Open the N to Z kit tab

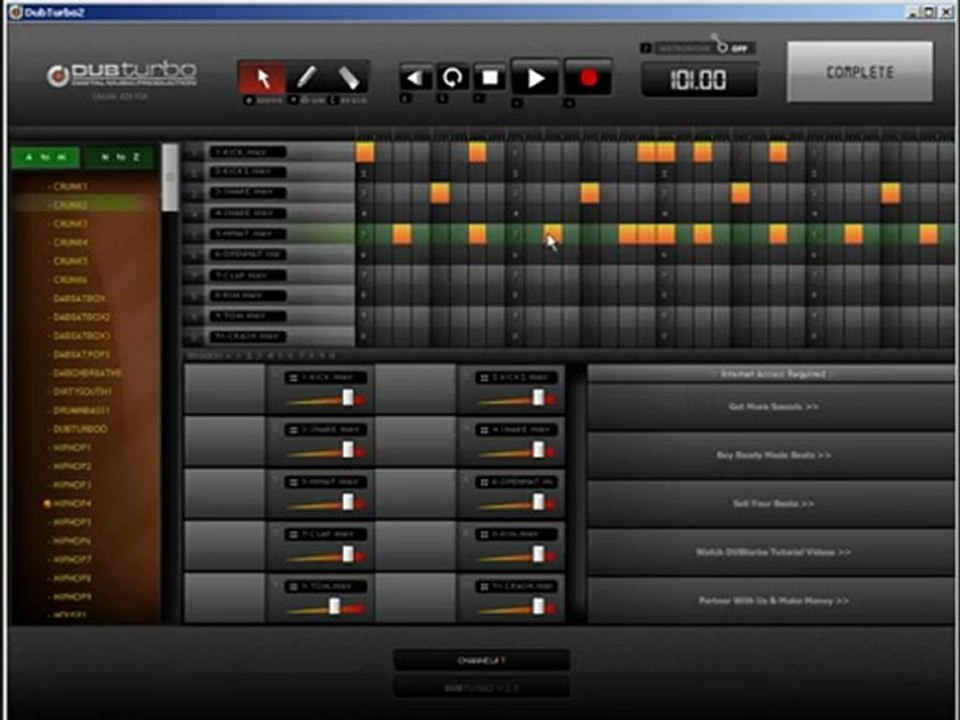[121, 157]
